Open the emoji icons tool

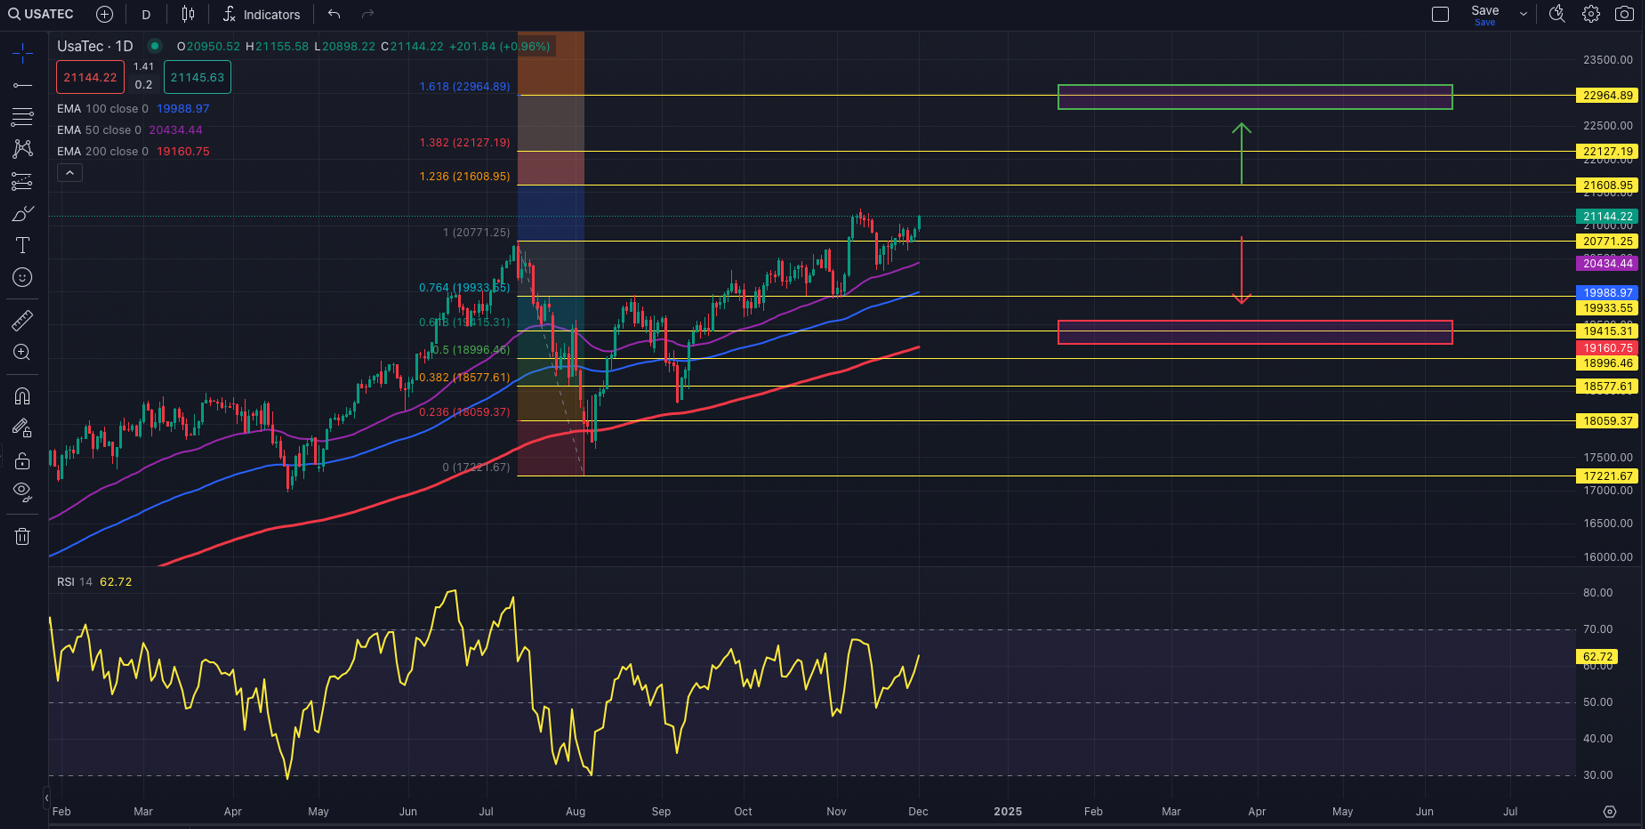(x=22, y=278)
